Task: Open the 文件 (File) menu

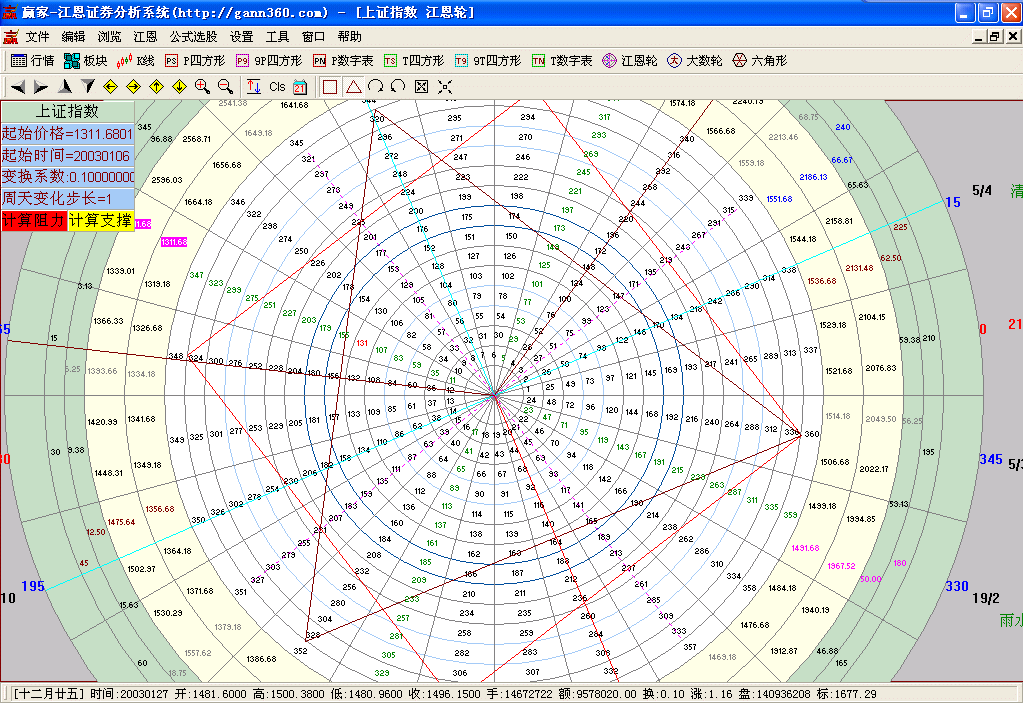Action: coord(38,36)
